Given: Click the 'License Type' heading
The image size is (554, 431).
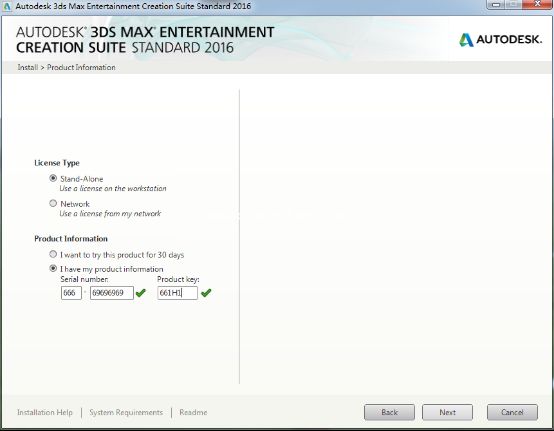Looking at the screenshot, I should (x=57, y=163).
